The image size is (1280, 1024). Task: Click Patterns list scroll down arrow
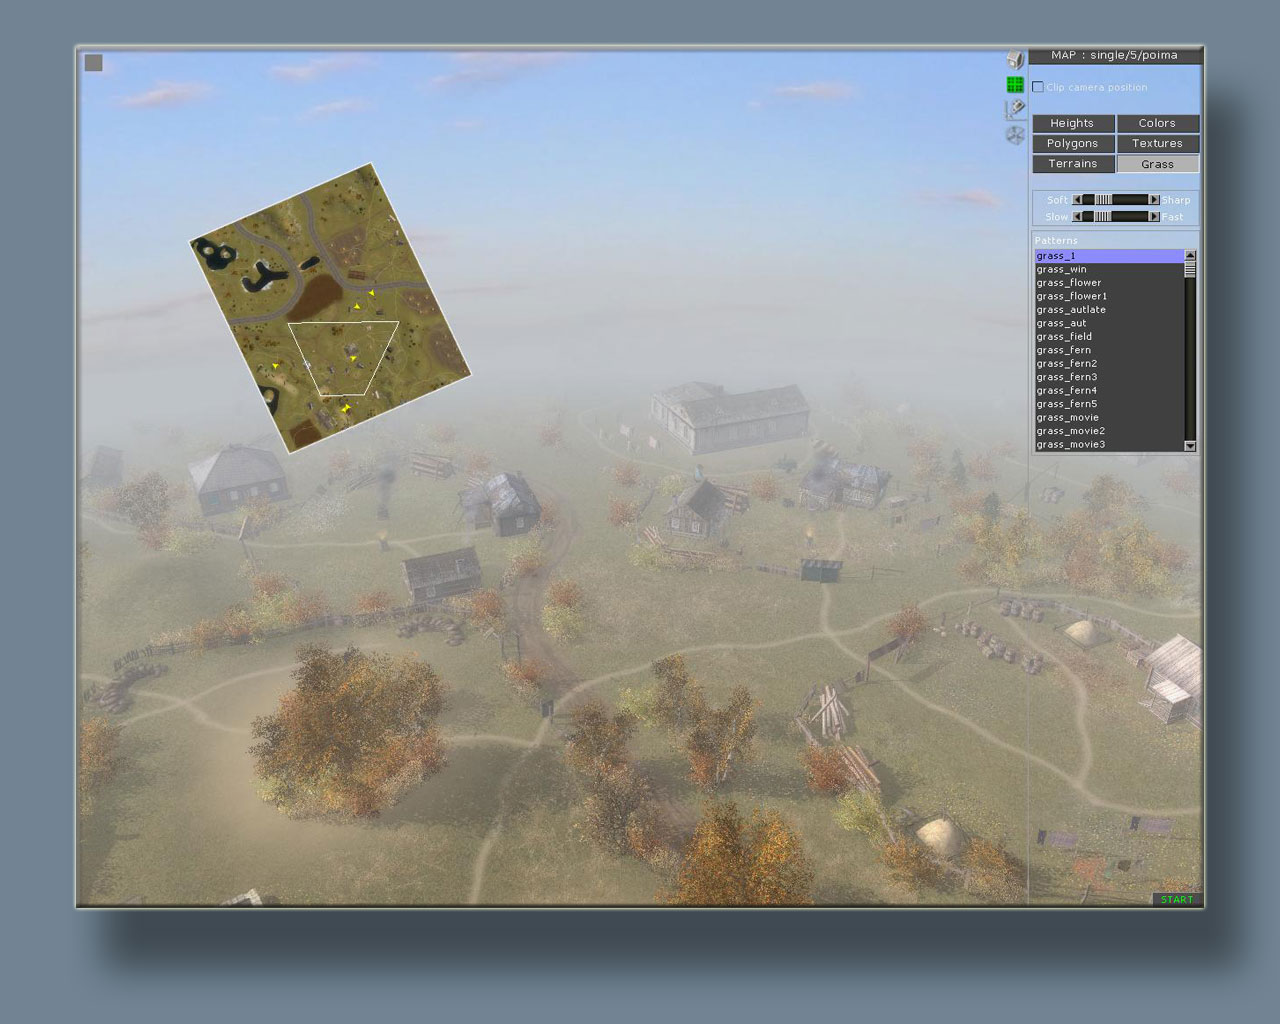(x=1190, y=446)
